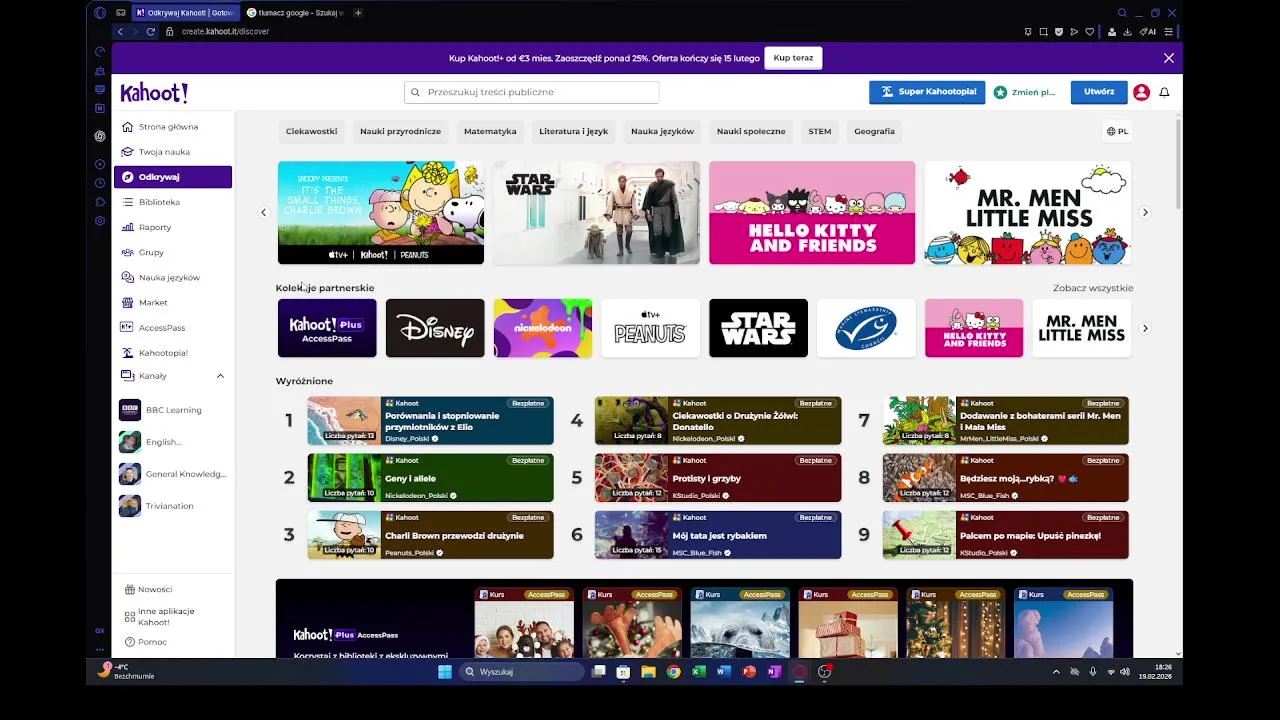1280x720 pixels.
Task: Show hidden system tray icons
Action: pos(1056,672)
